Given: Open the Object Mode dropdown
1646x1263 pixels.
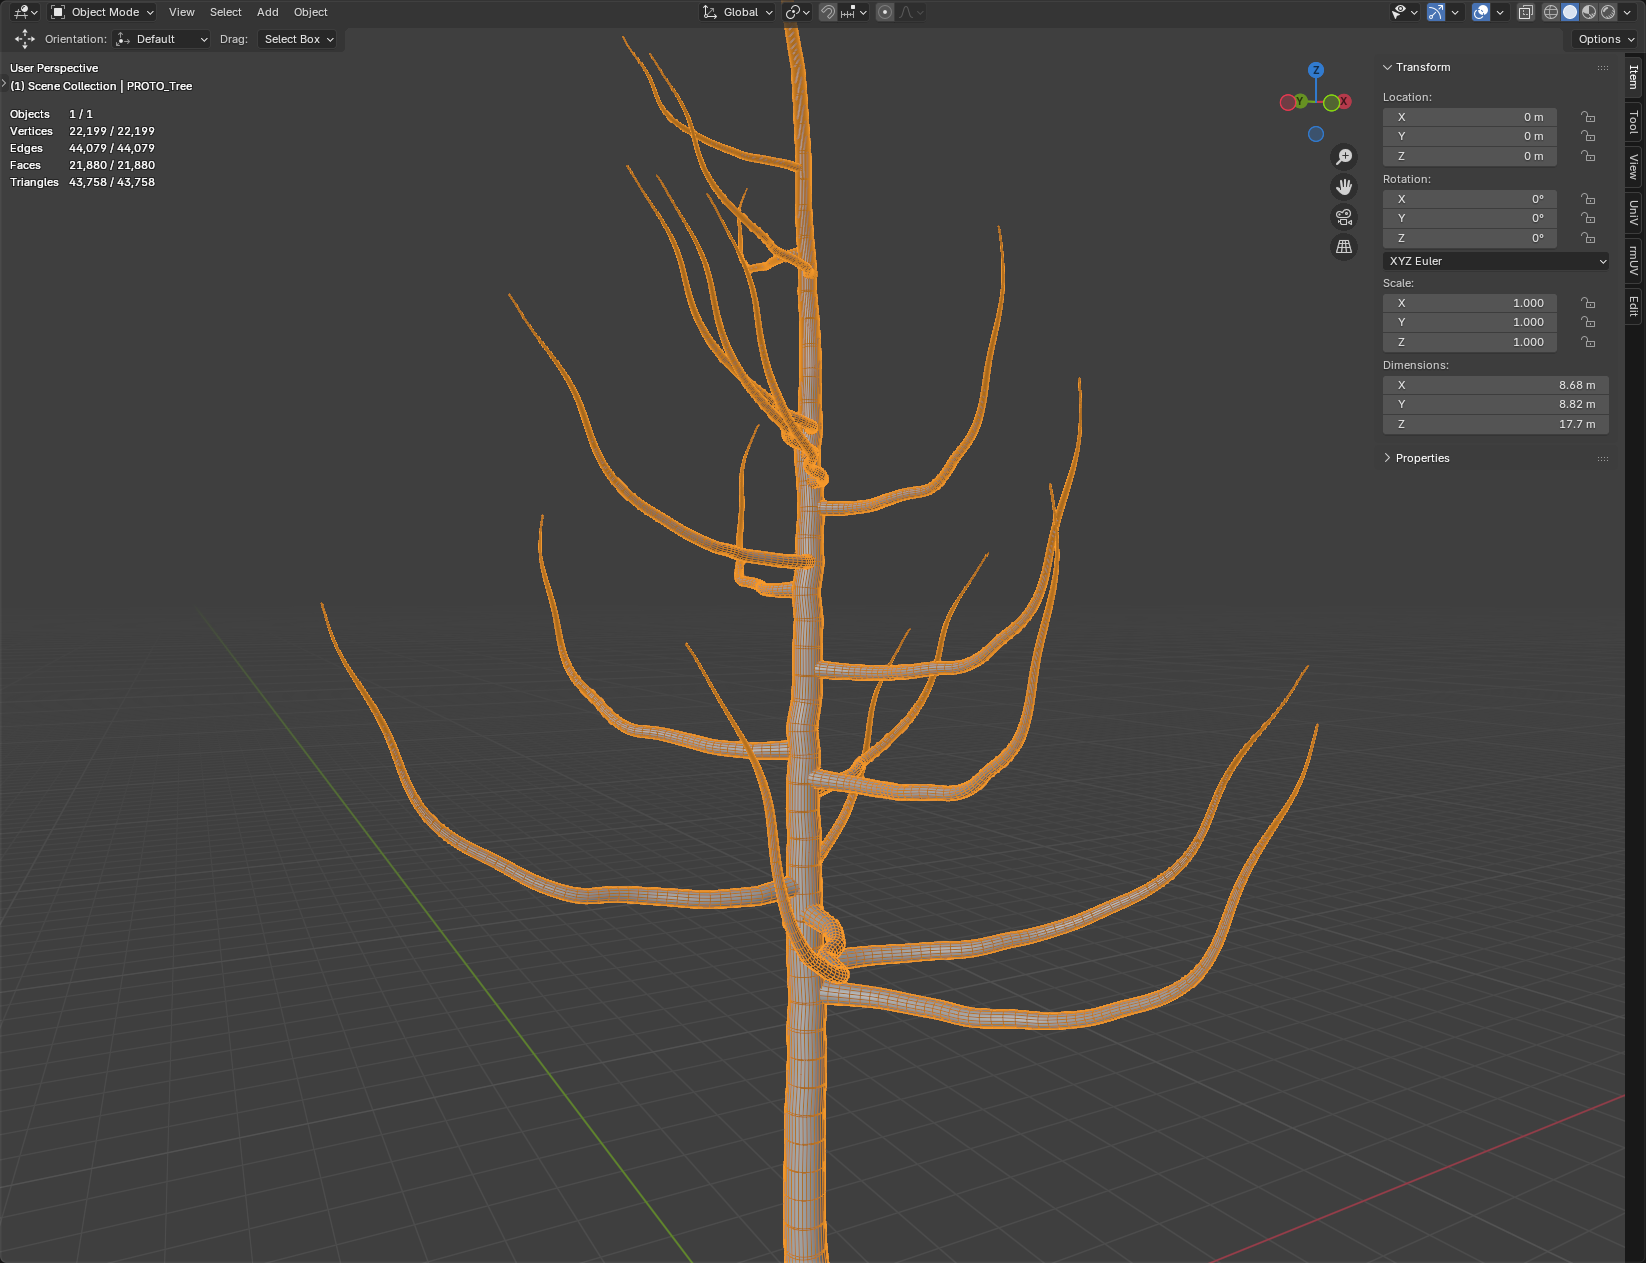Looking at the screenshot, I should click(x=103, y=12).
